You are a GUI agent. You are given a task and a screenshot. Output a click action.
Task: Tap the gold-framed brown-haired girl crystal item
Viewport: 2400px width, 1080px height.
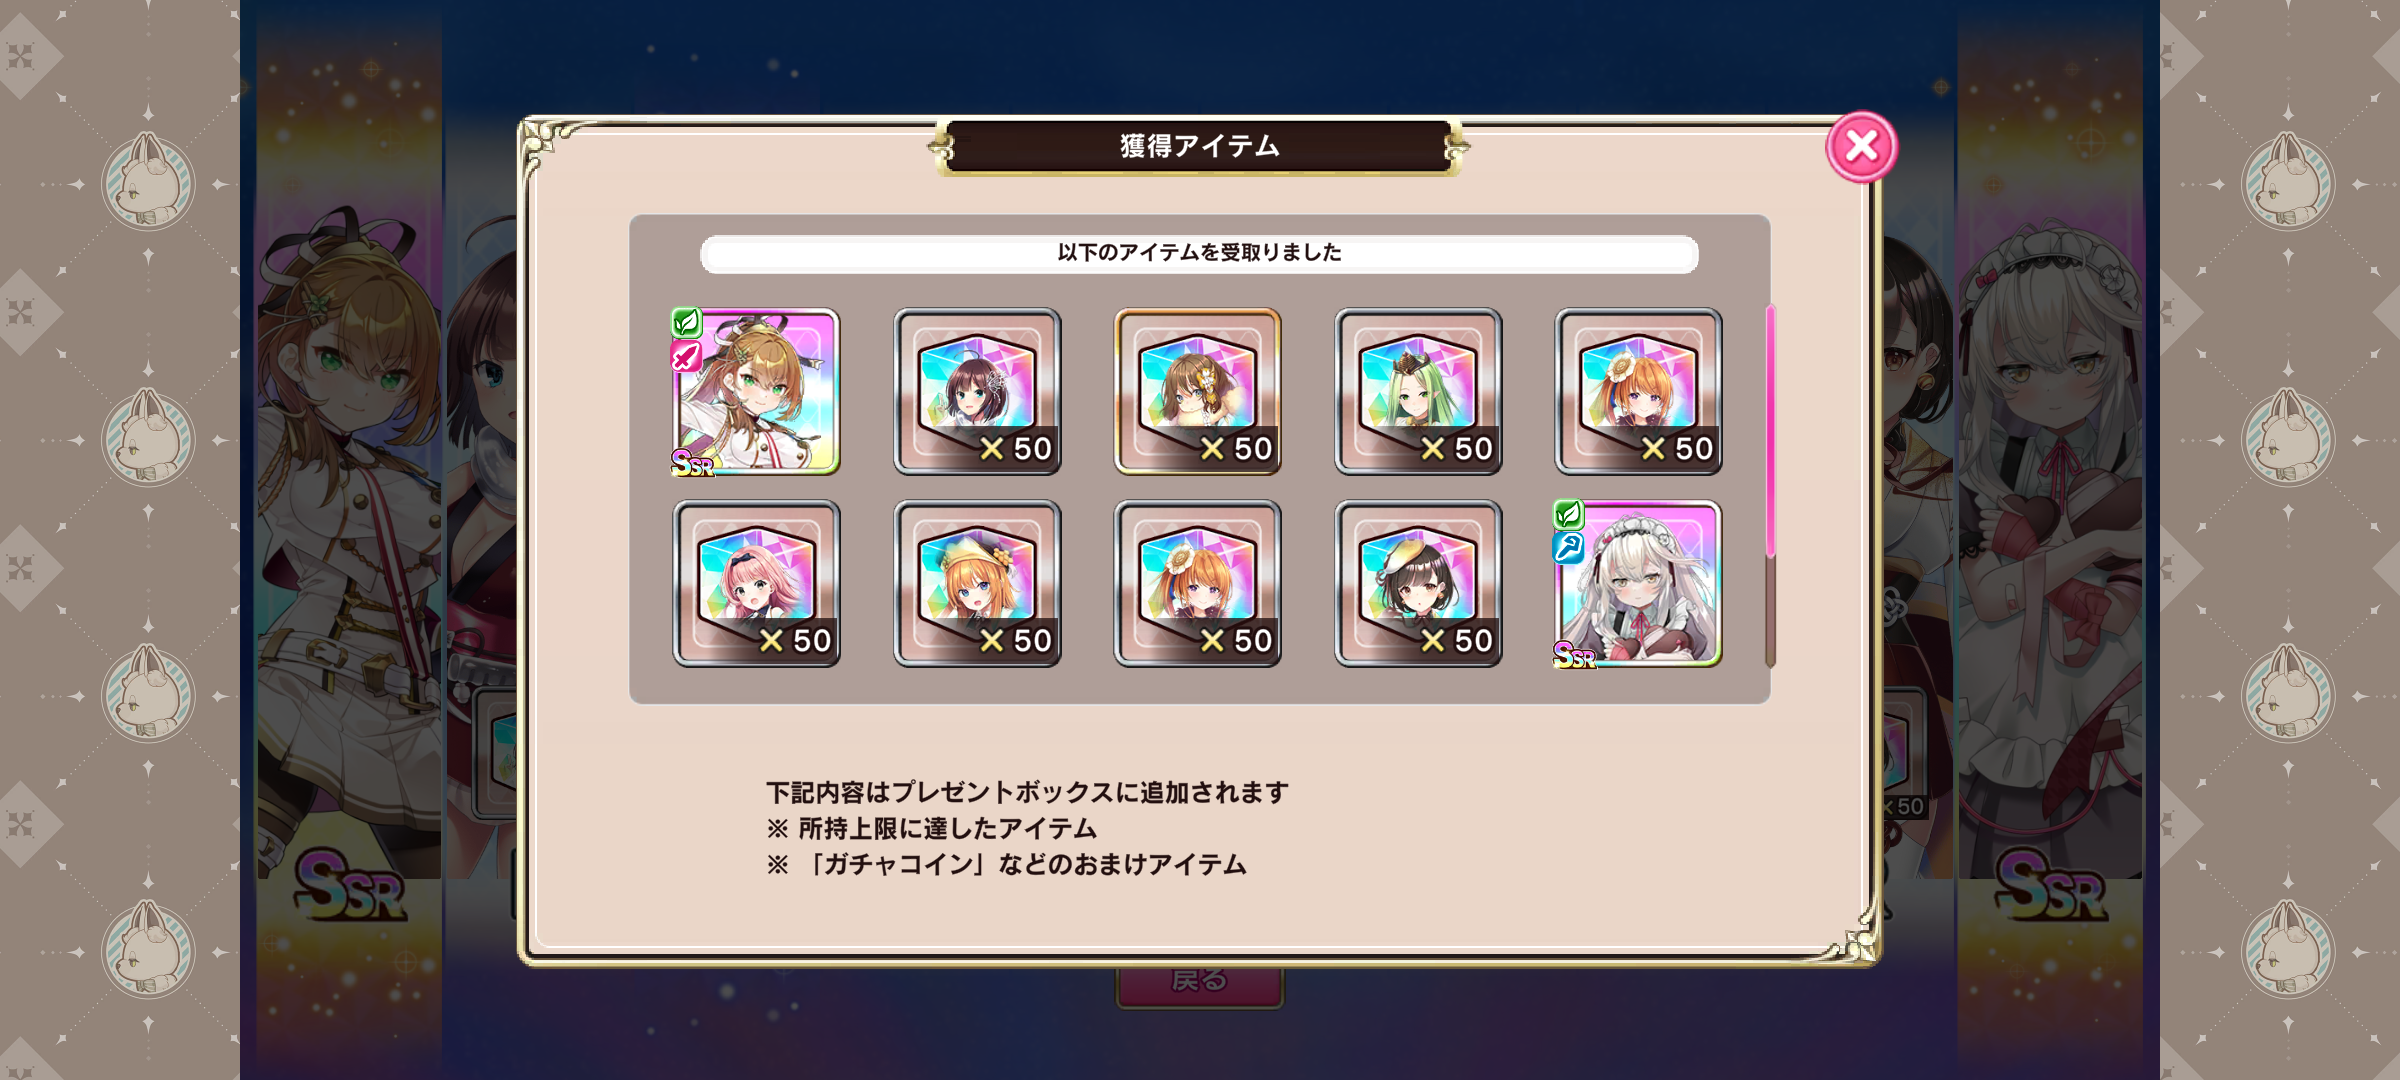[x=1198, y=391]
